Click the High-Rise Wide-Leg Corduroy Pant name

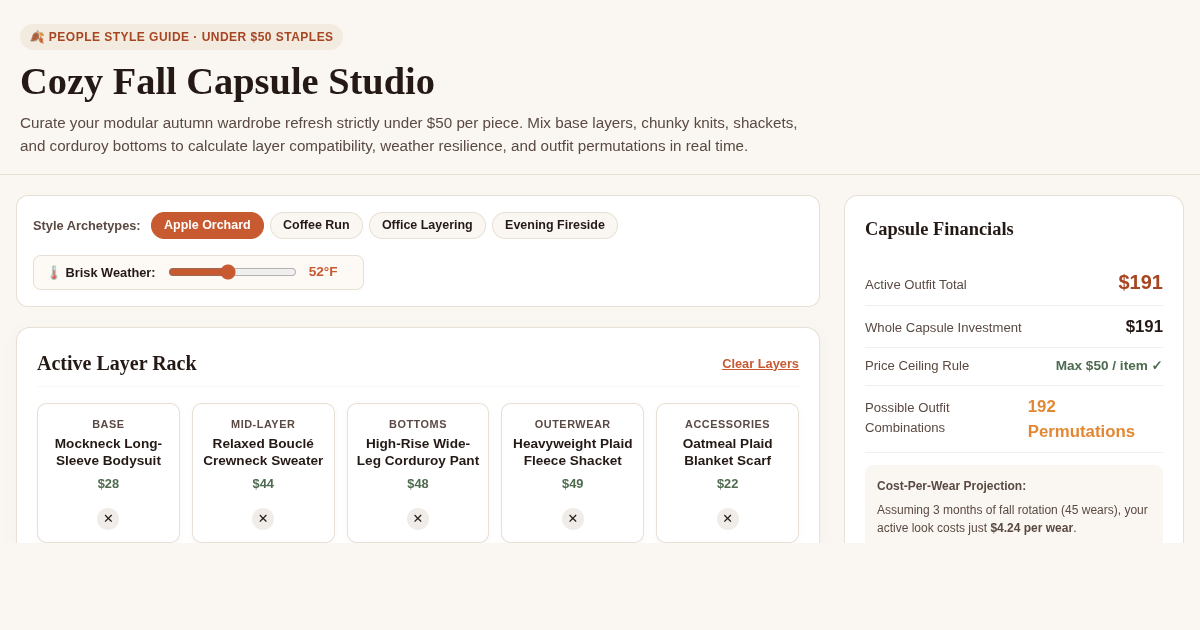tap(418, 452)
